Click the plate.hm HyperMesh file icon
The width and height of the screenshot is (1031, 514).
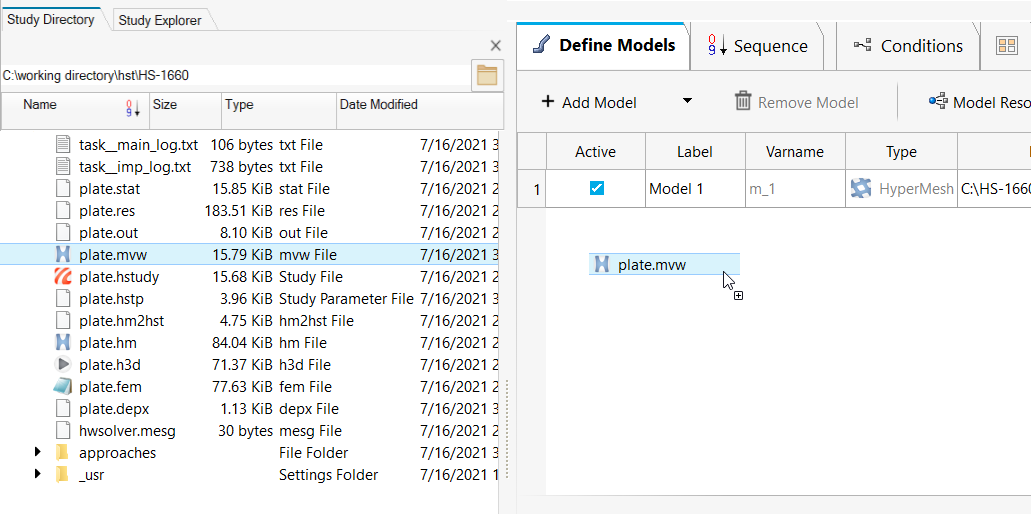click(x=62, y=343)
